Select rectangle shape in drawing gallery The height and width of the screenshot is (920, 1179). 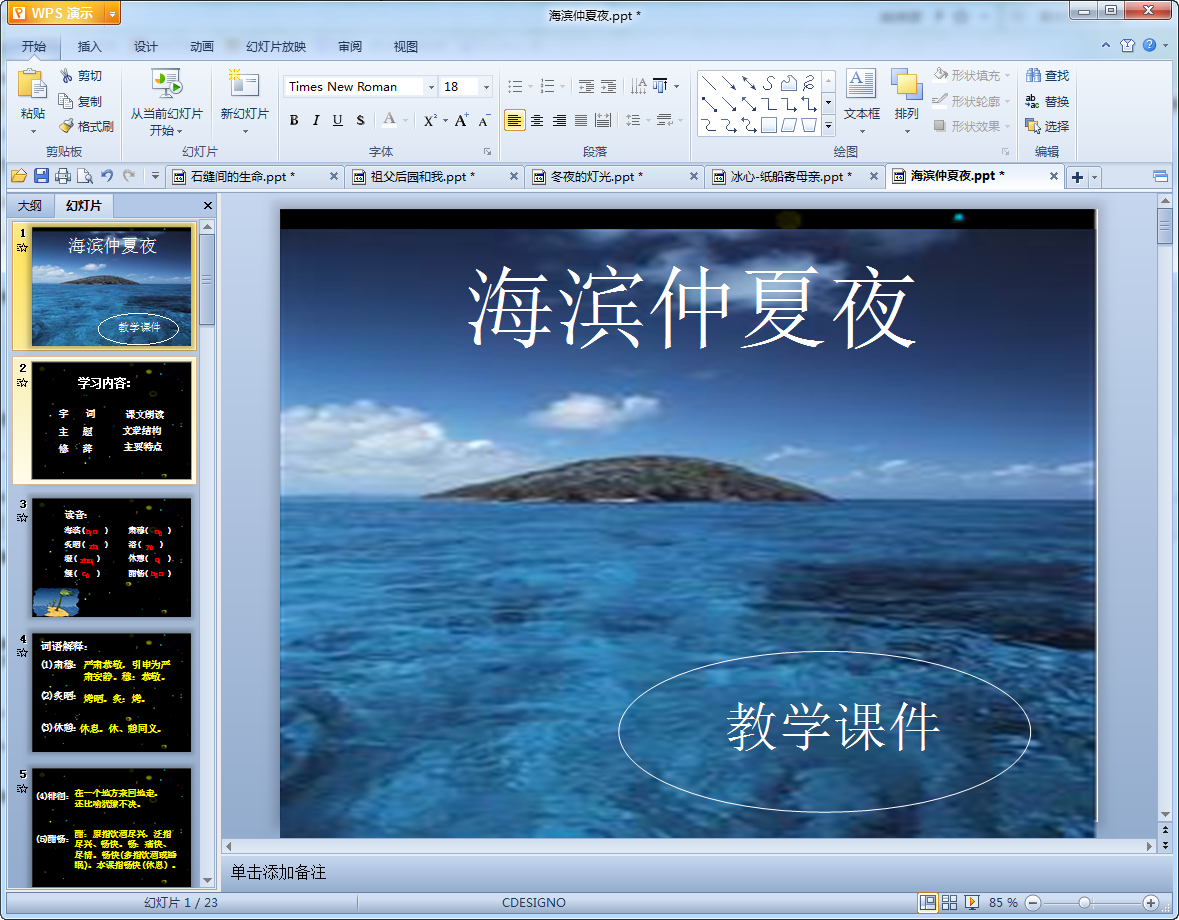pos(768,125)
